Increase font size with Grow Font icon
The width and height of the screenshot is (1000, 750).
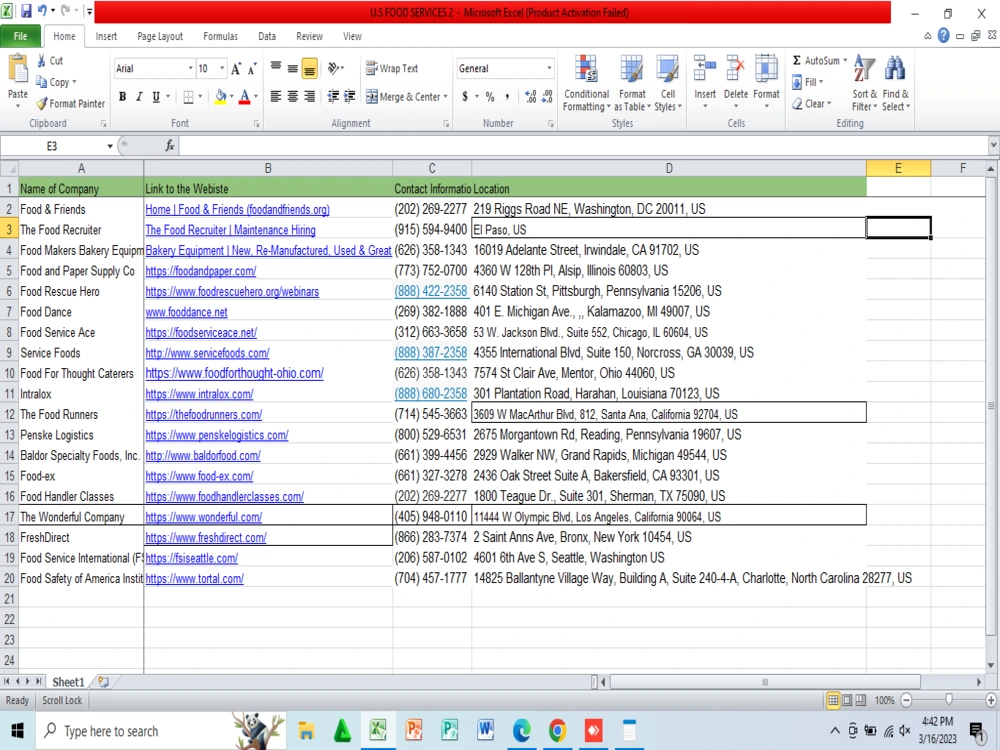coord(236,69)
